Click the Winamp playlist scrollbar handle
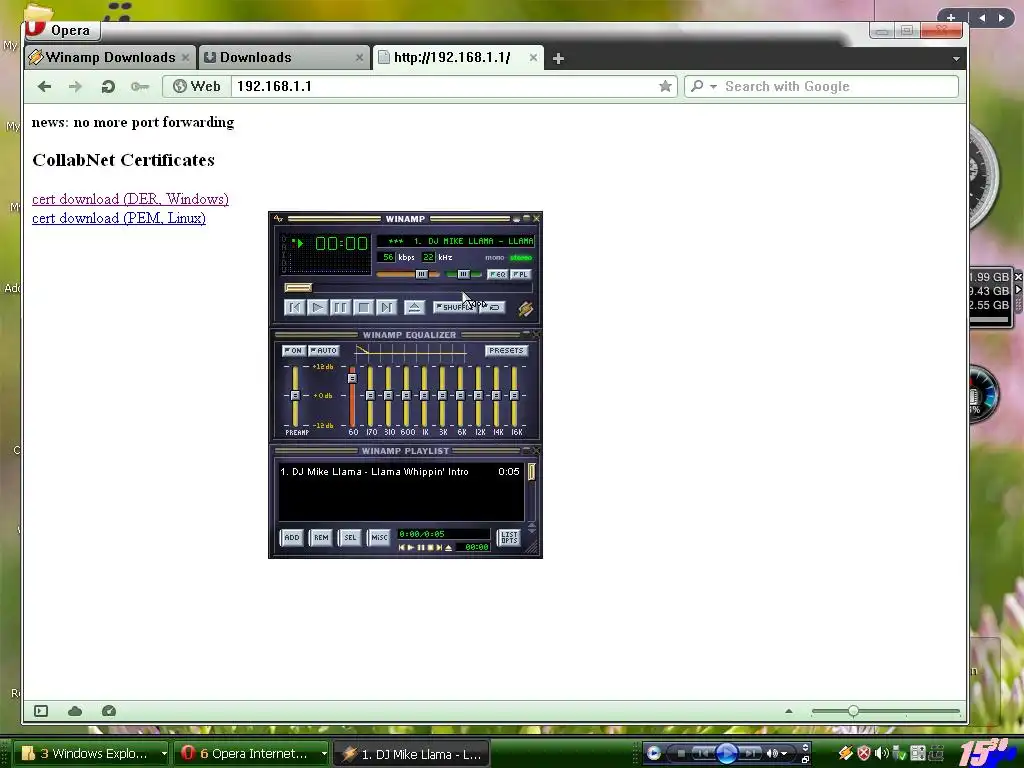This screenshot has width=1024, height=768. [x=532, y=472]
